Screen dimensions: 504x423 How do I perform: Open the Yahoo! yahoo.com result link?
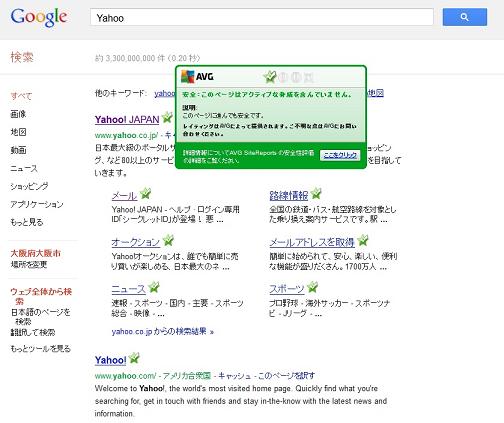(x=110, y=360)
